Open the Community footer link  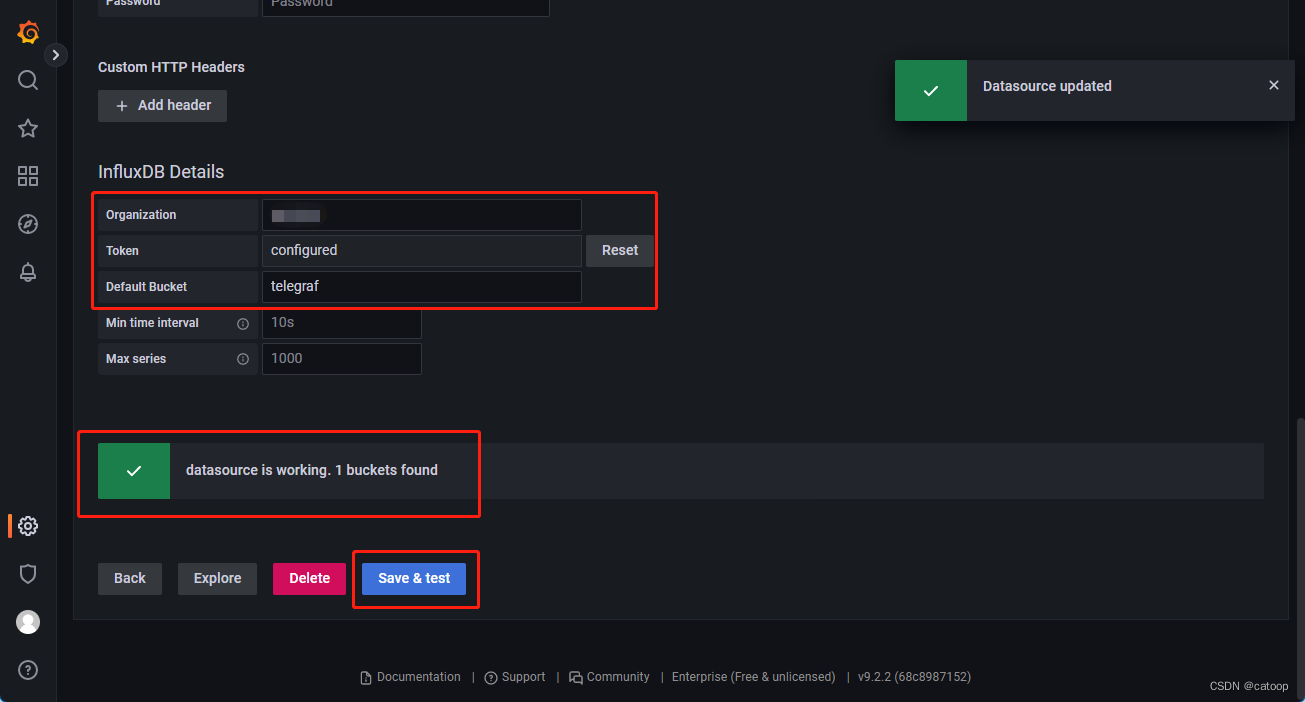coord(609,677)
